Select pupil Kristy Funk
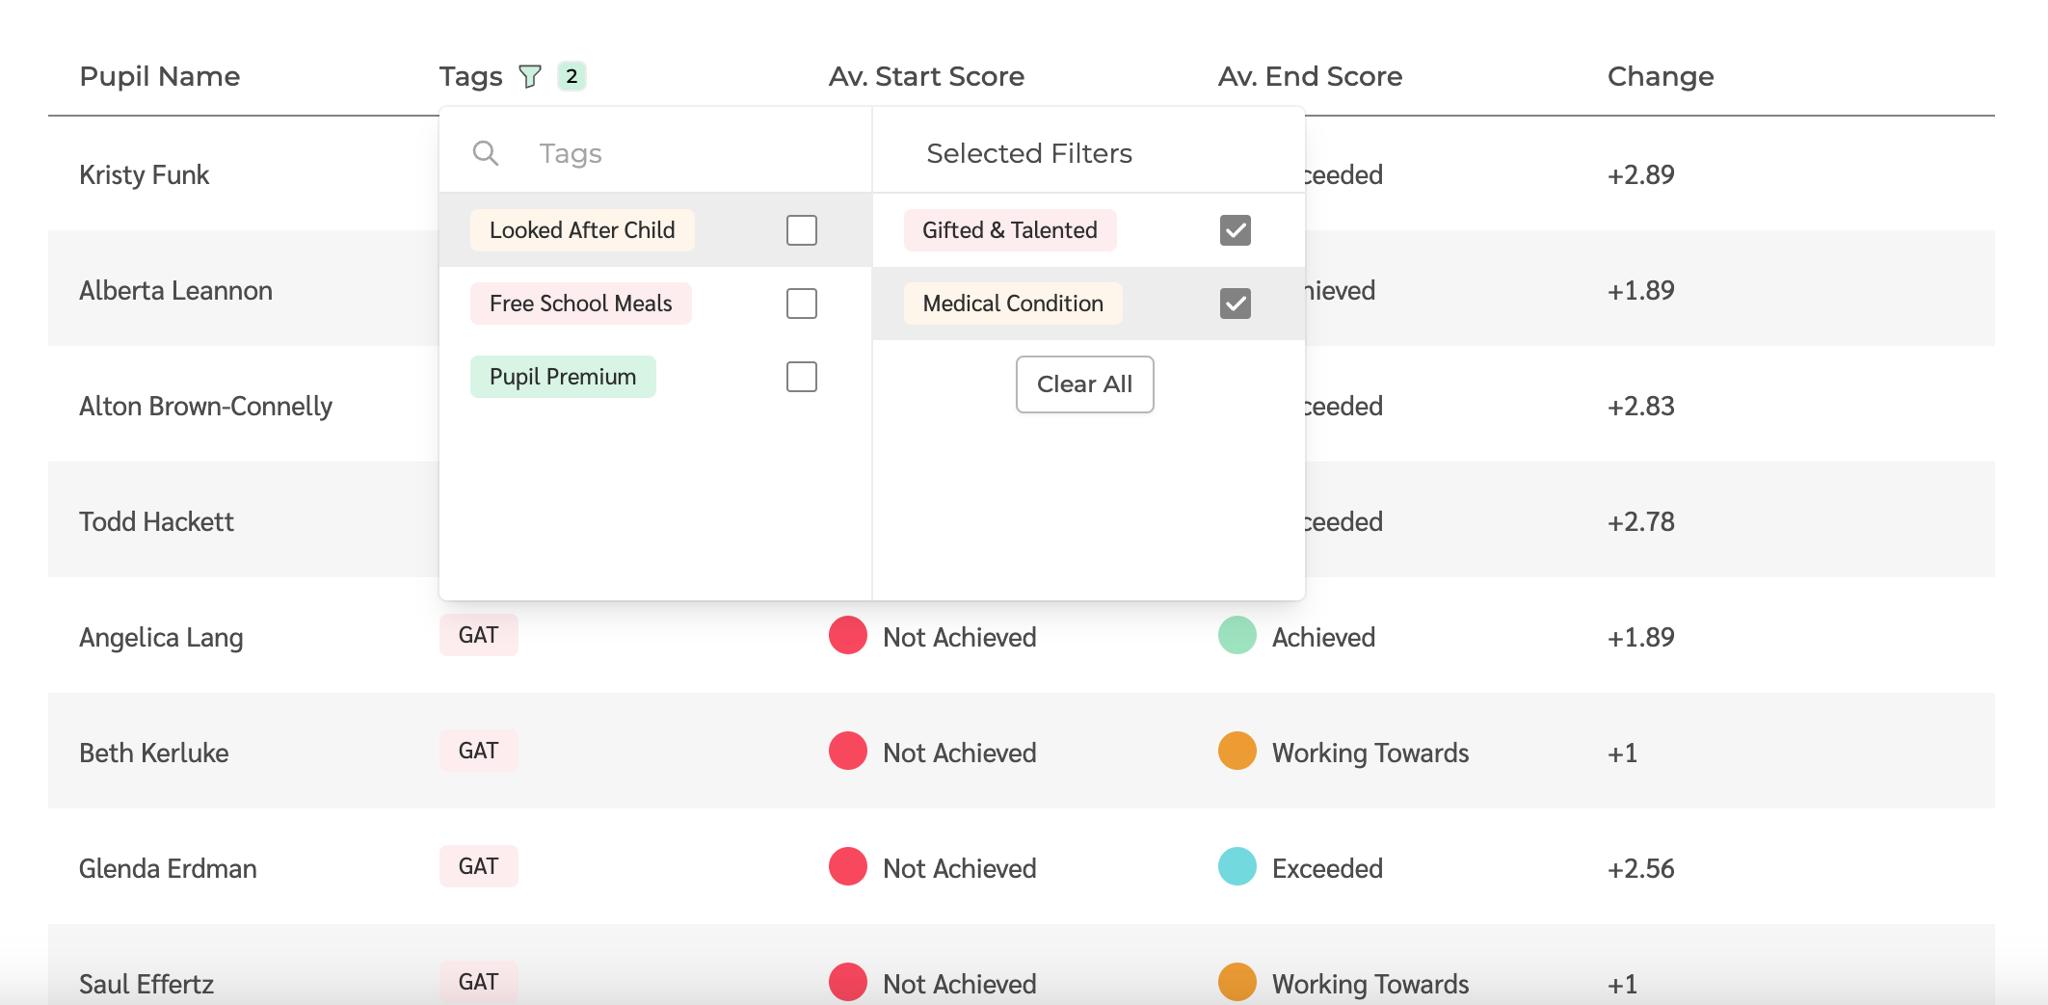Viewport: 2048px width, 1005px height. pos(144,174)
